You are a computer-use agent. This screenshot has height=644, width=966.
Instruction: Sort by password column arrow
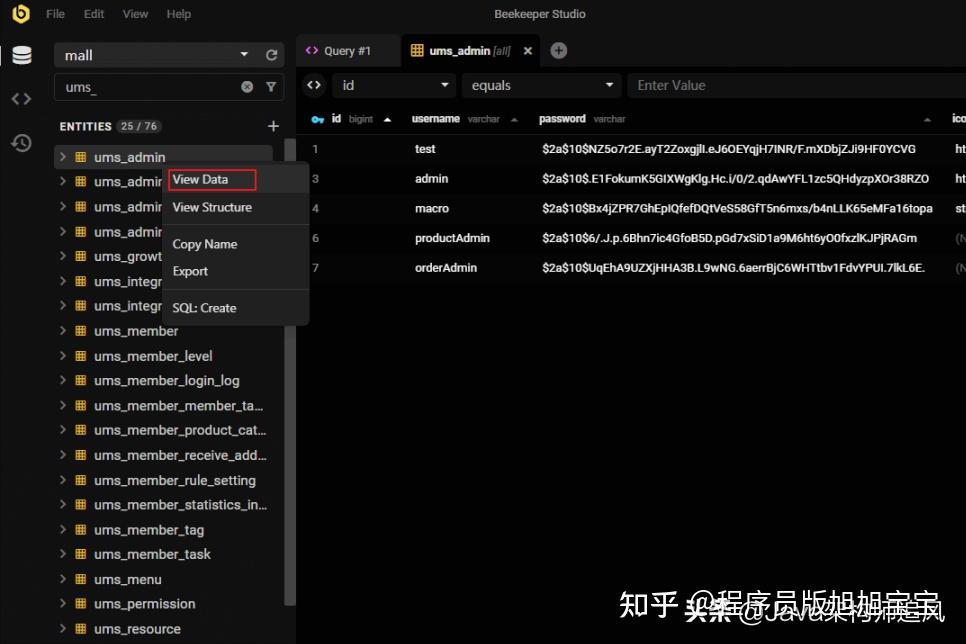tap(927, 120)
